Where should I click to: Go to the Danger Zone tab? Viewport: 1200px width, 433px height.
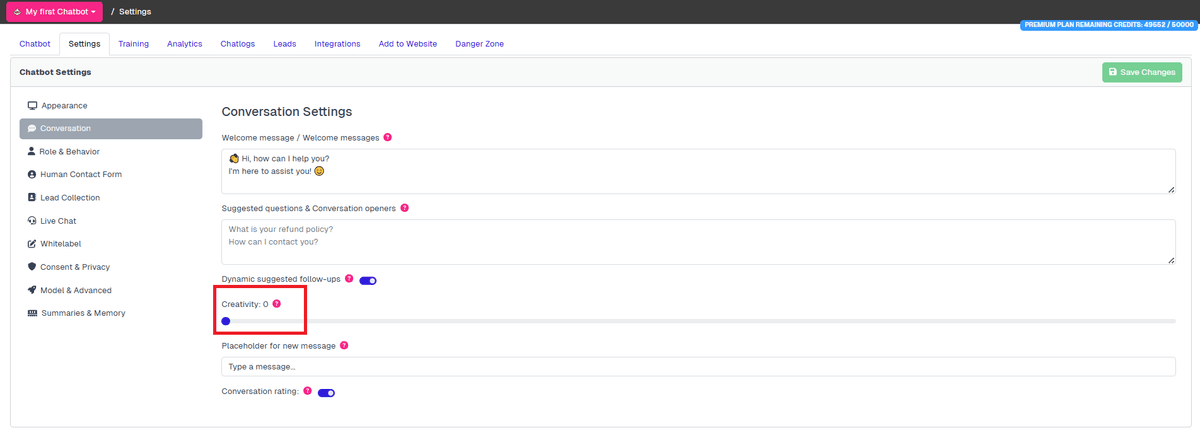tap(479, 44)
